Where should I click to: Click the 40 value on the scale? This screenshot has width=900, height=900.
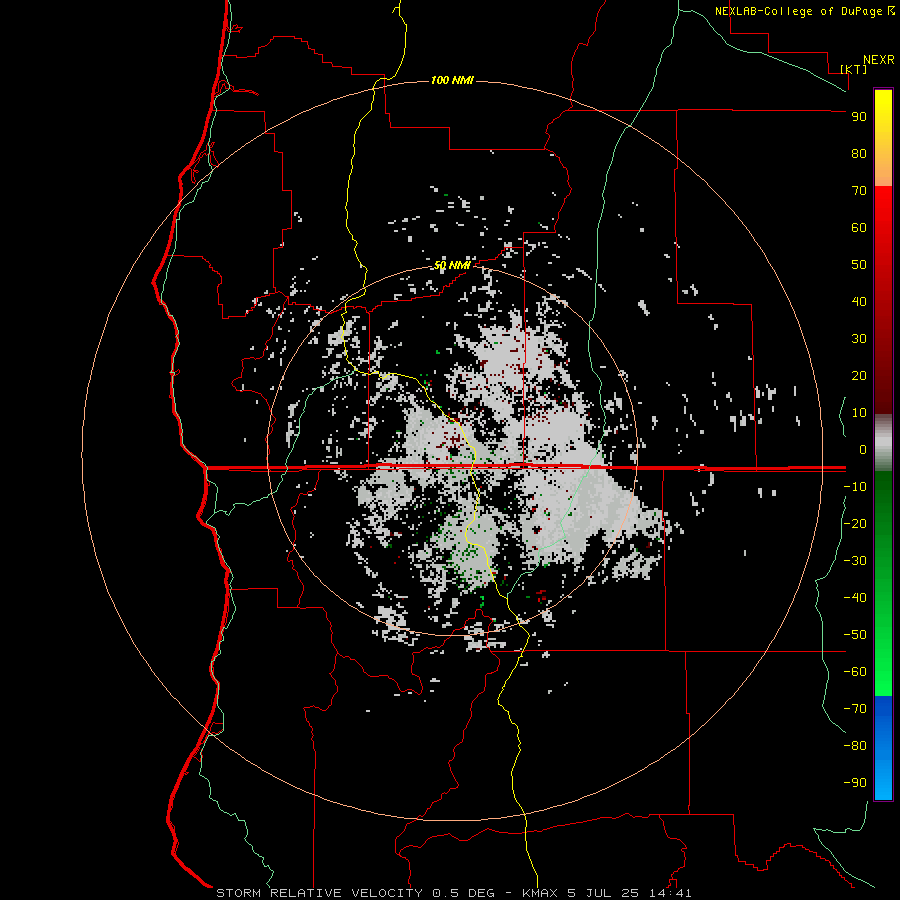859,302
